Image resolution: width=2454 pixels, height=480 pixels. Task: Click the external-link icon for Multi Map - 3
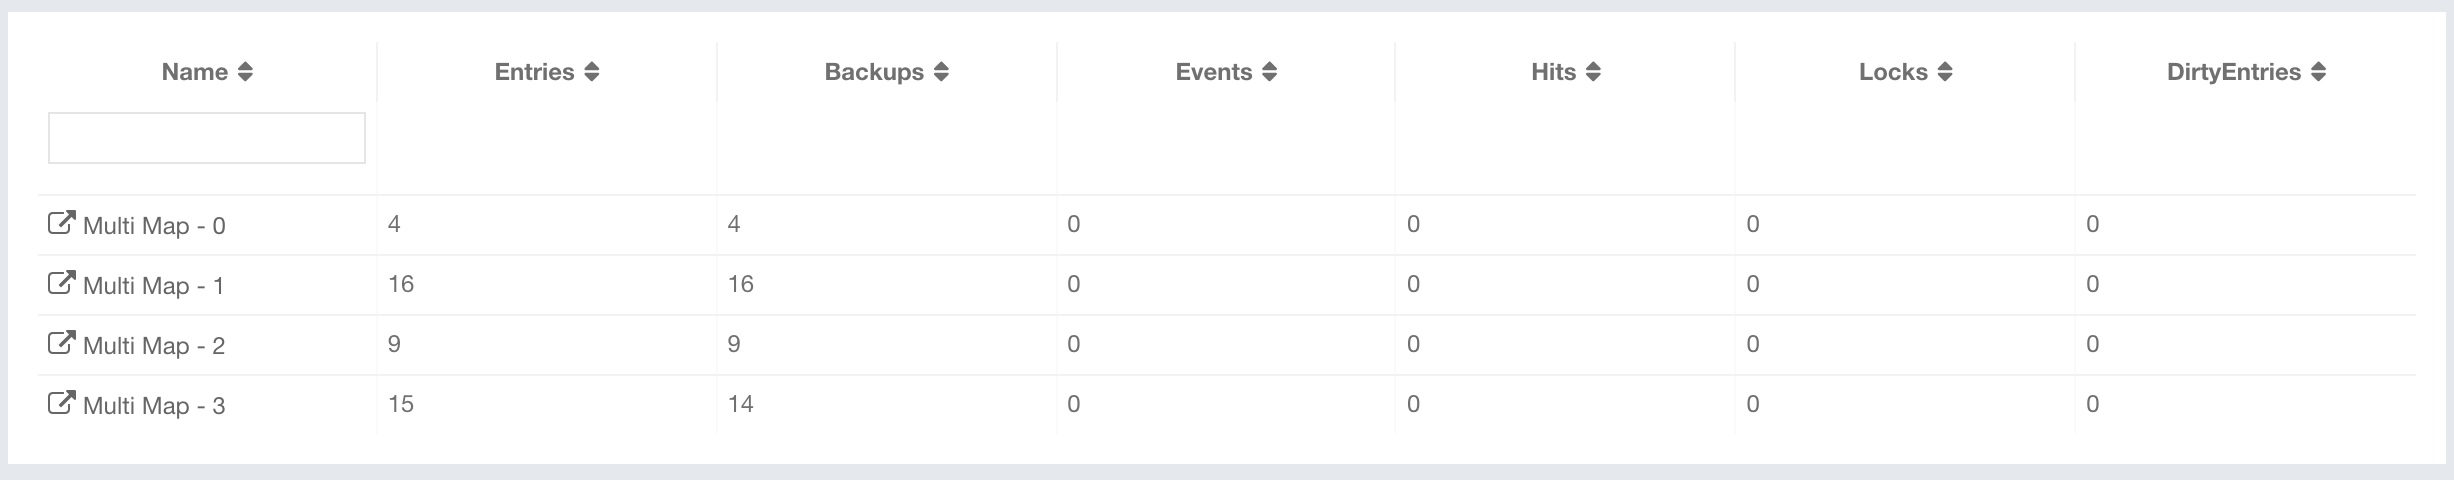pyautogui.click(x=61, y=403)
